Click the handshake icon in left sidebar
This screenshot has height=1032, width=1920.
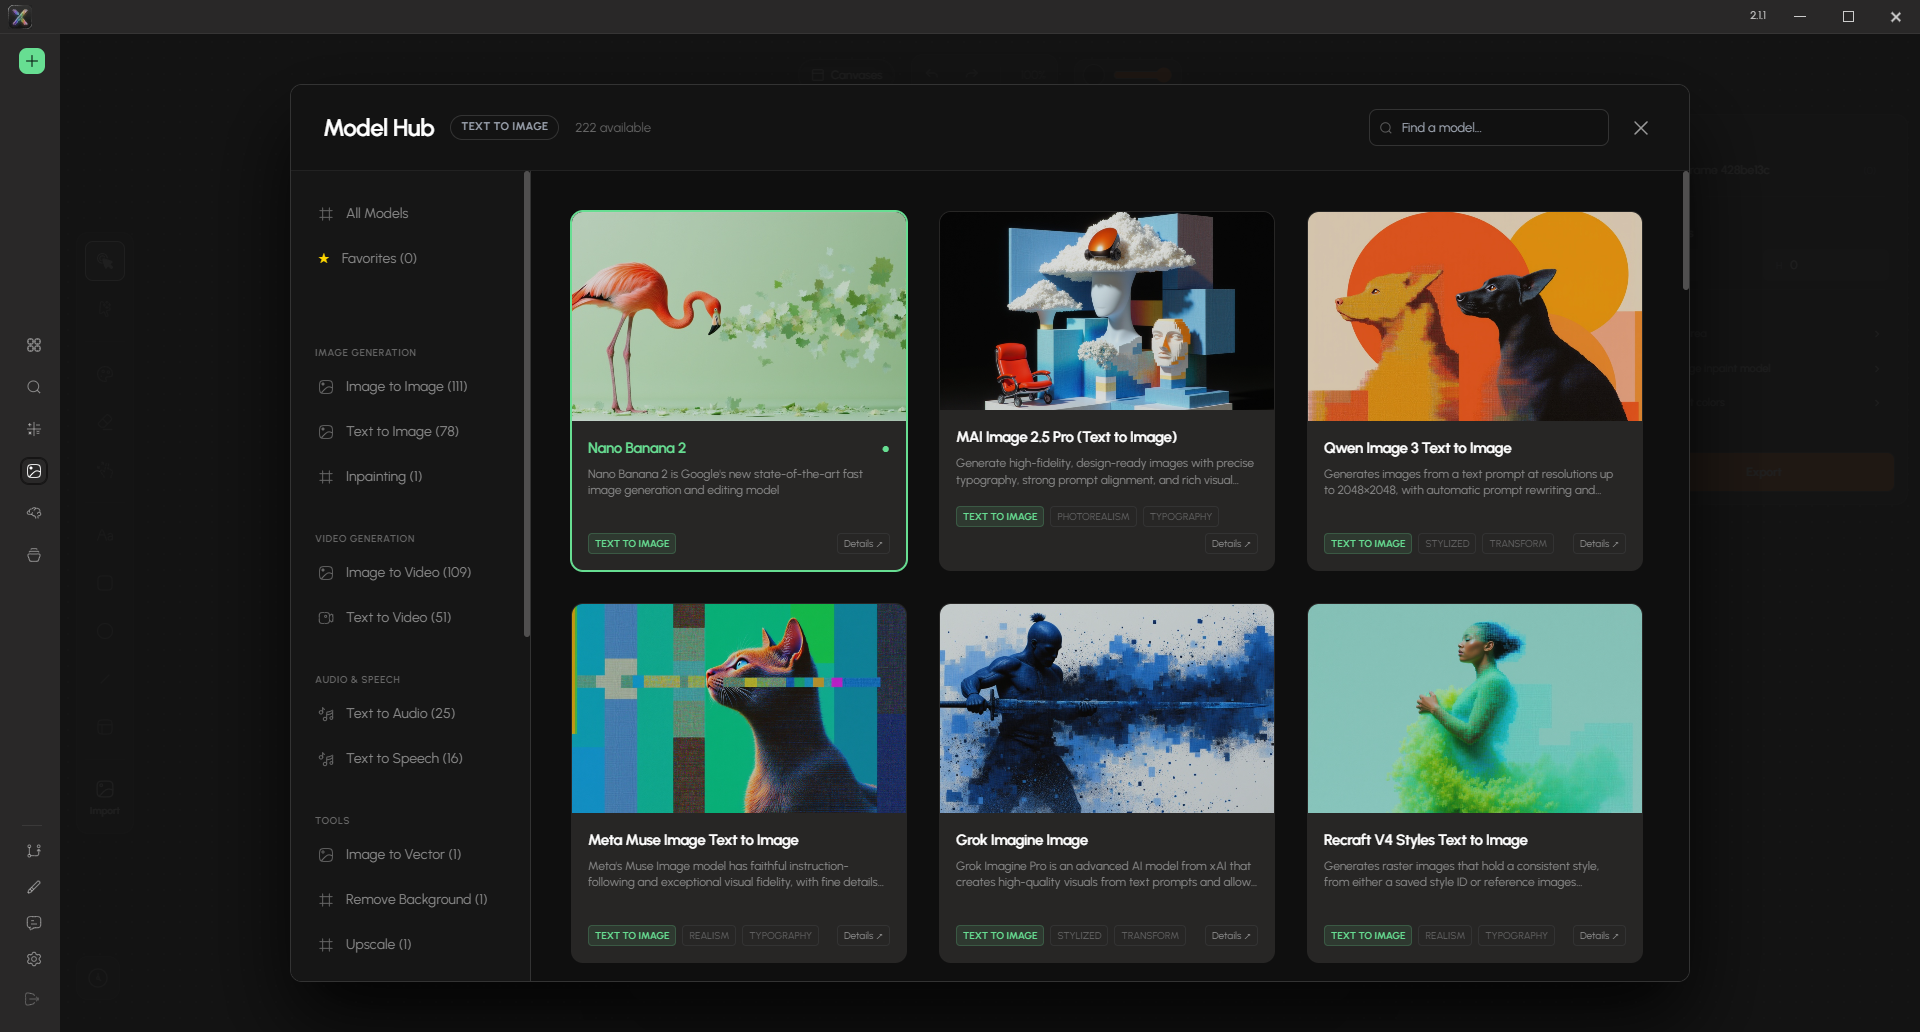click(x=34, y=513)
